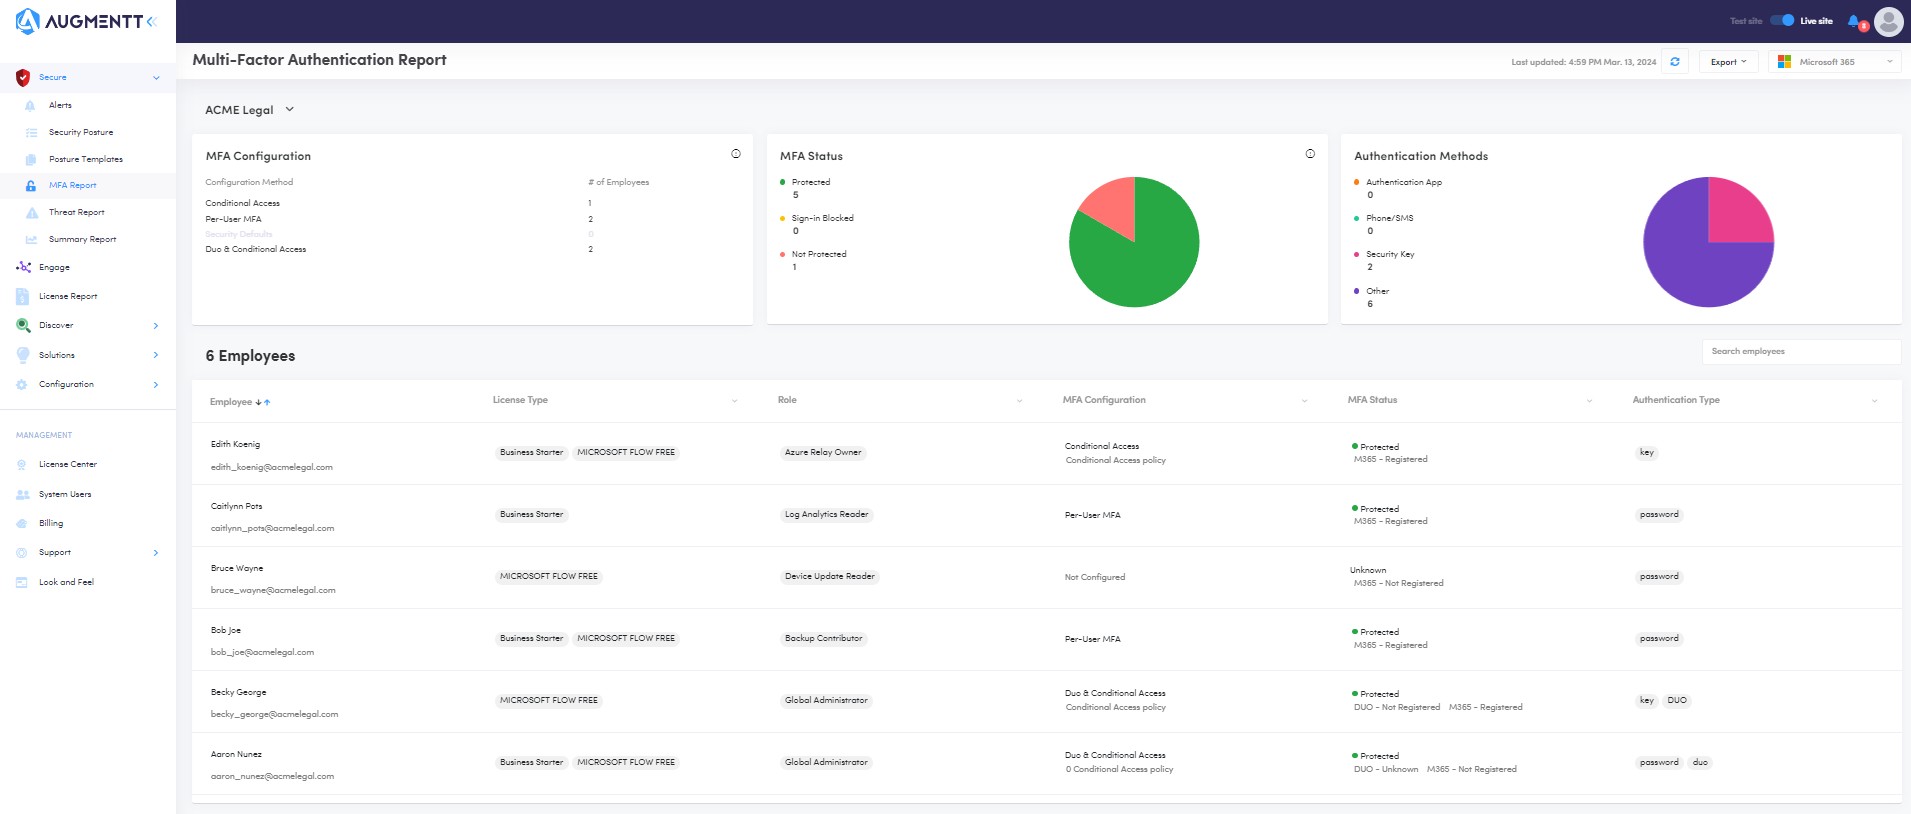Open the Export dropdown
The width and height of the screenshot is (1911, 814).
(x=1728, y=62)
